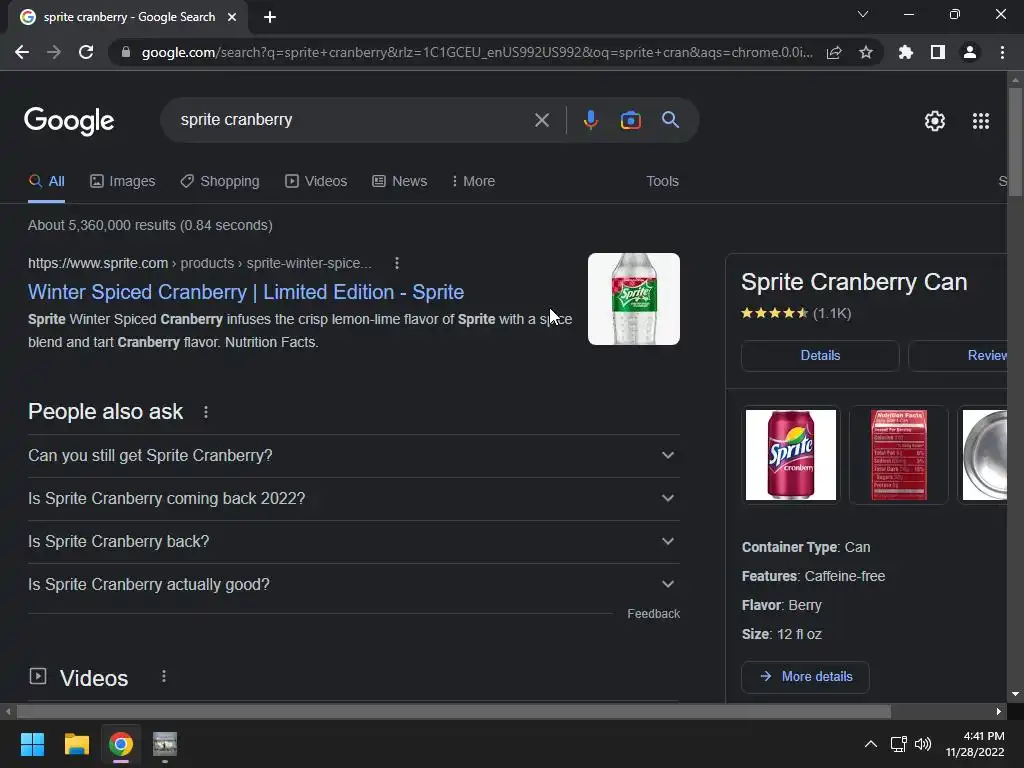This screenshot has height=768, width=1024.
Task: Expand 'Can you still get Sprite Cranberry?'
Action: coord(354,456)
